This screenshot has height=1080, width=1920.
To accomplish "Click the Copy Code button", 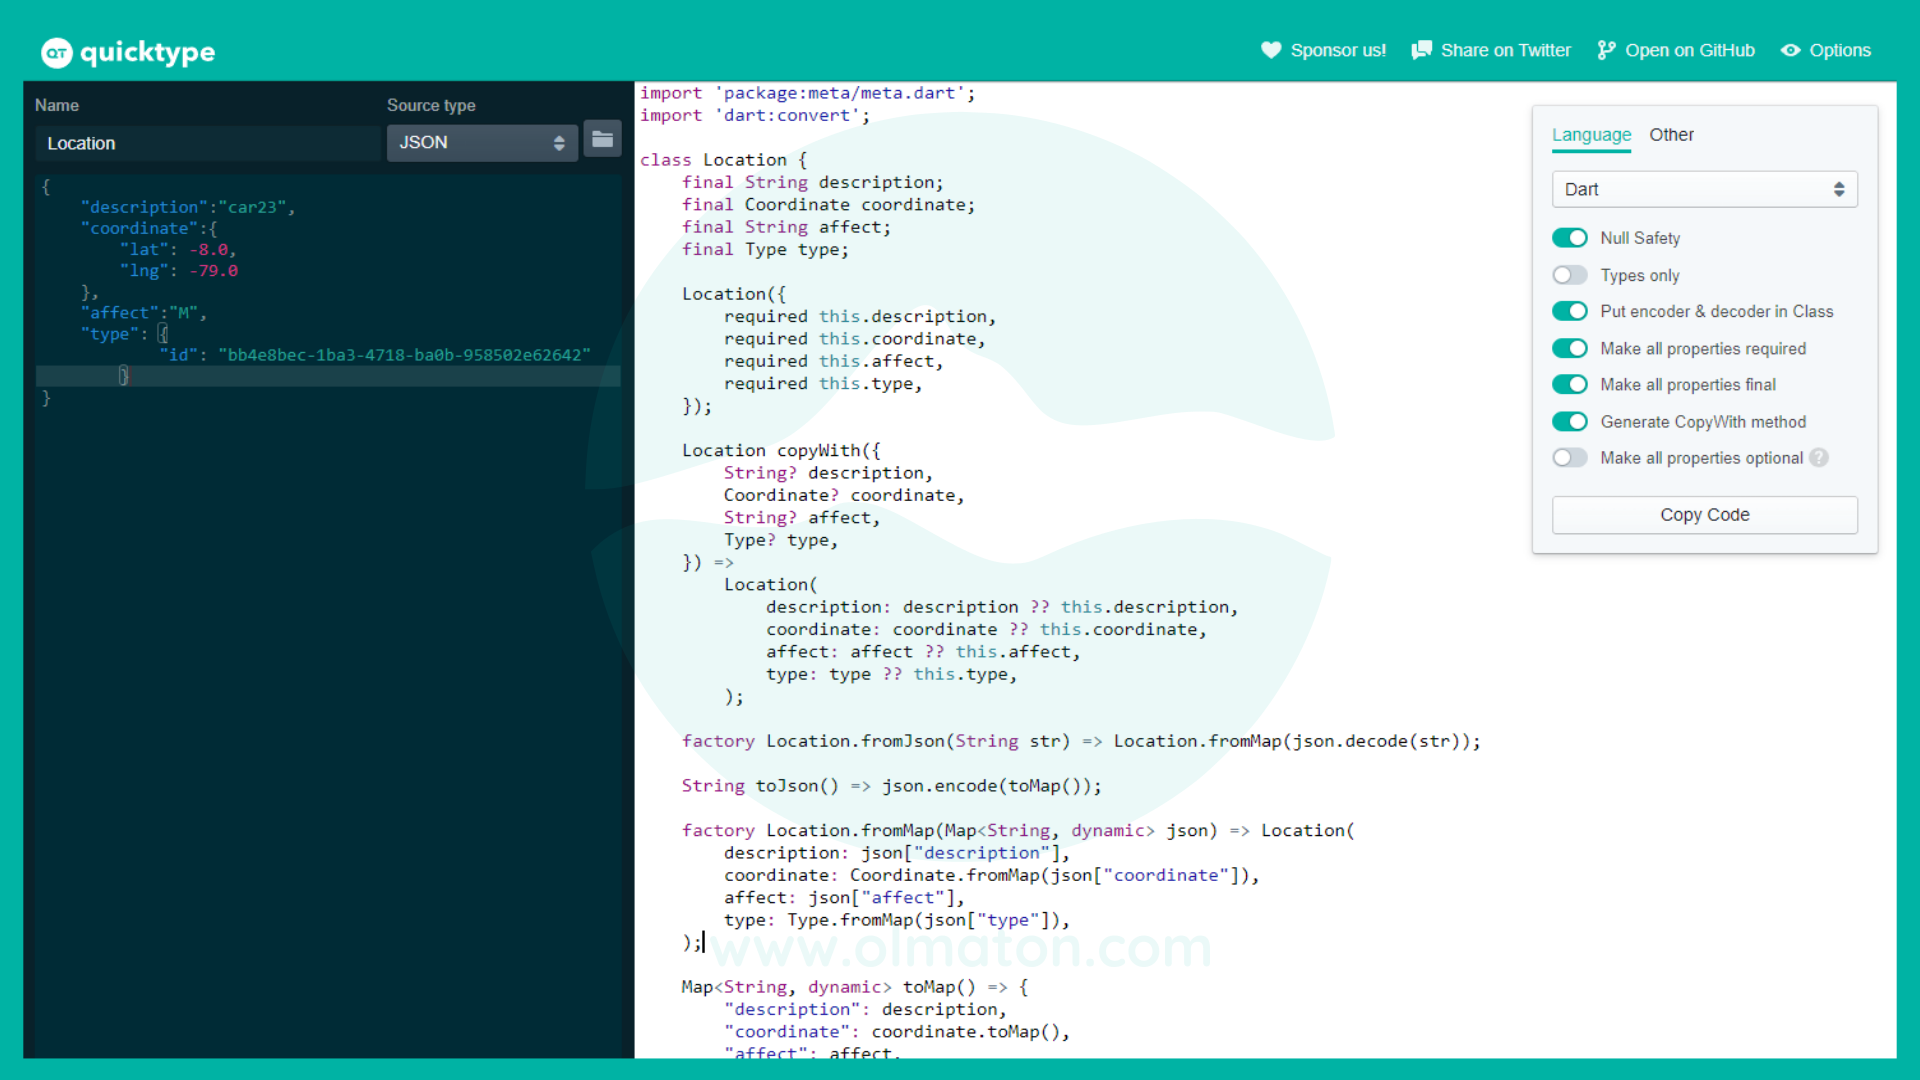I will coord(1705,514).
